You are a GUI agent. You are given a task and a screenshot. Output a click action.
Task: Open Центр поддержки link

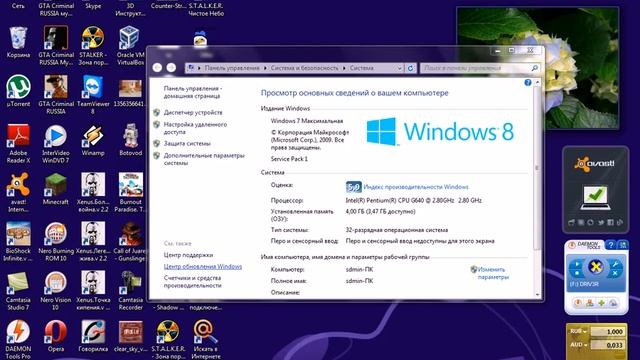(188, 255)
